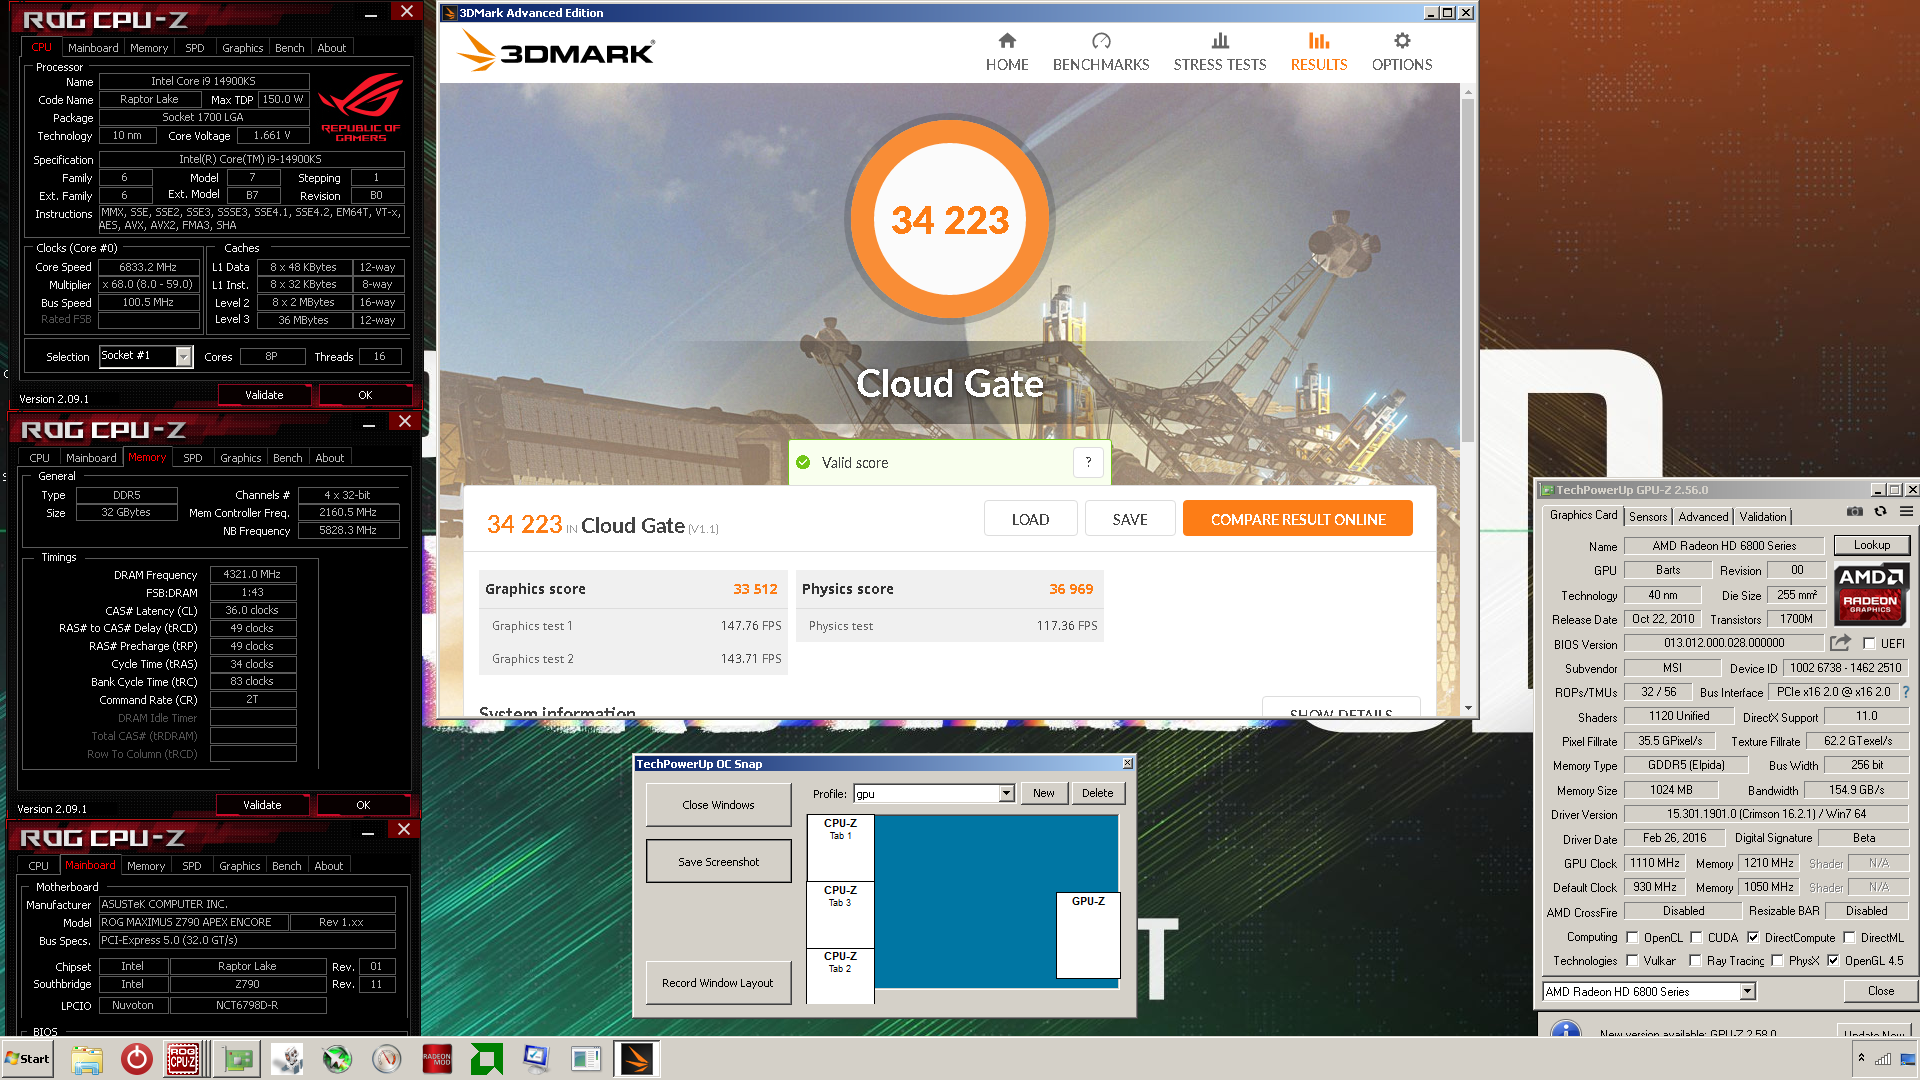Toggle the OpenCL checkbox
The height and width of the screenshot is (1080, 1920).
tap(1632, 938)
